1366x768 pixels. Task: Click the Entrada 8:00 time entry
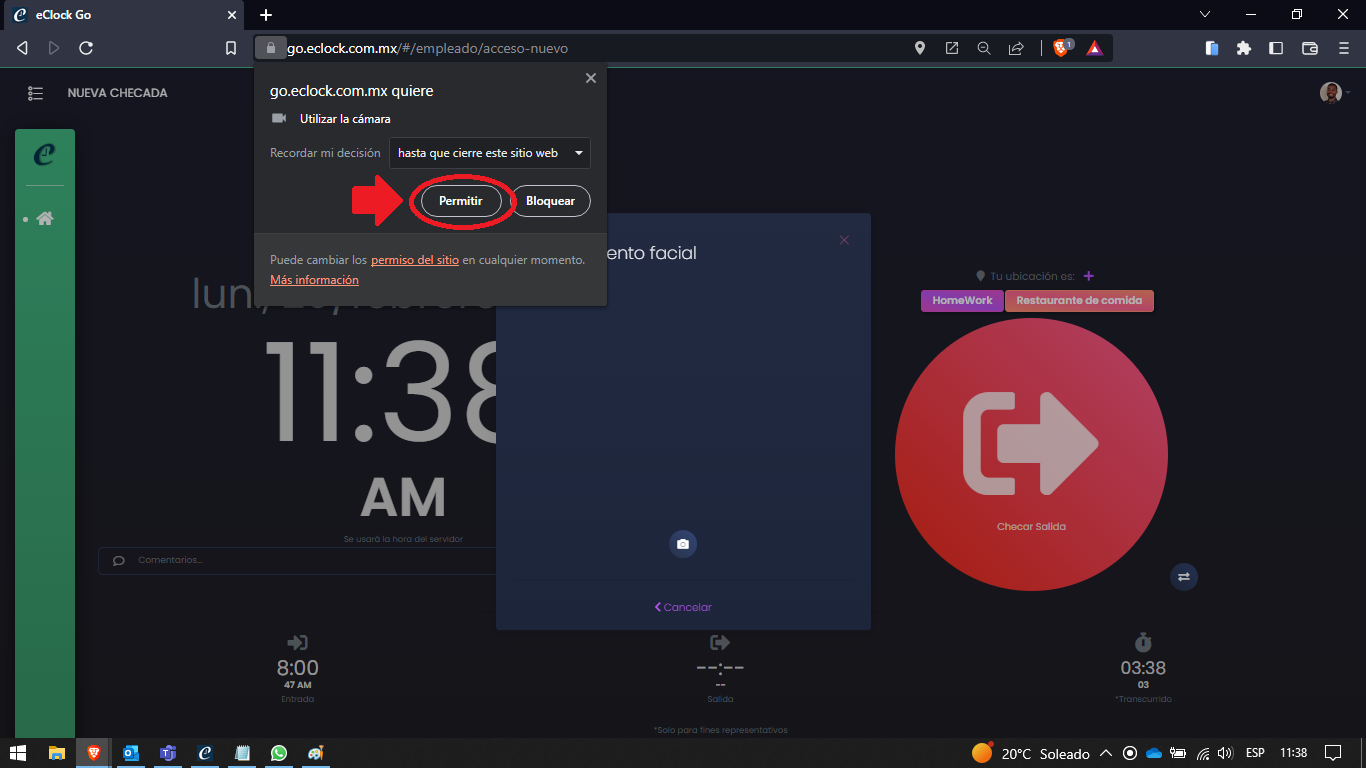coord(297,668)
